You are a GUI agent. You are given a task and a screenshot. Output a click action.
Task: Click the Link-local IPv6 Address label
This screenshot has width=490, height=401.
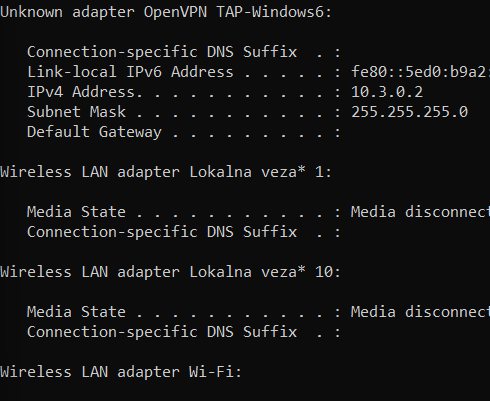point(130,72)
